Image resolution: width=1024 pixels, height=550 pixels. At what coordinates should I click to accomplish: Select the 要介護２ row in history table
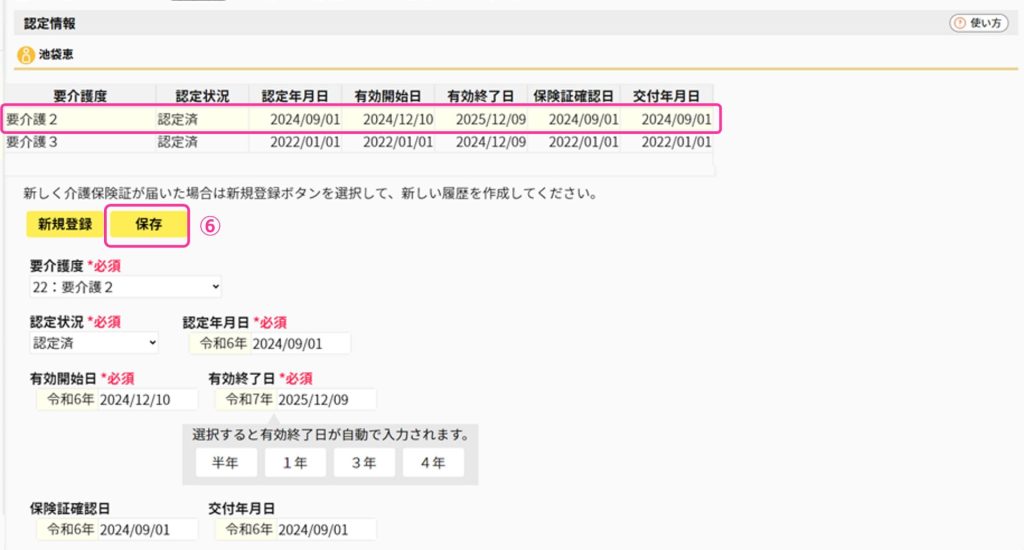[x=359, y=120]
